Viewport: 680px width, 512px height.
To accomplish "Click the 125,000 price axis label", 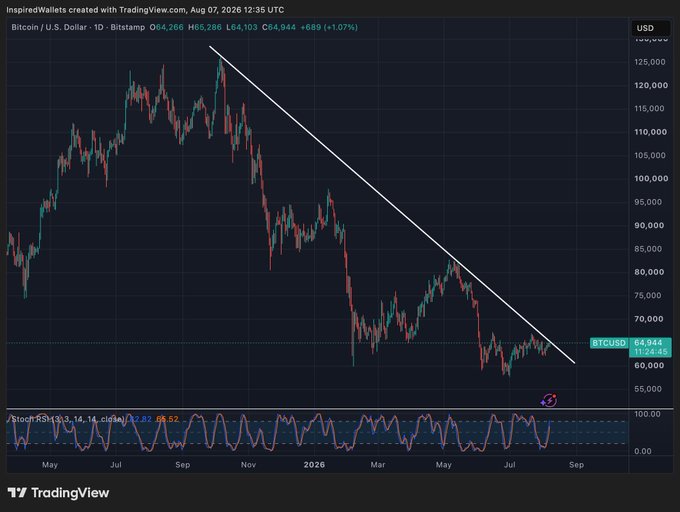I will (650, 62).
